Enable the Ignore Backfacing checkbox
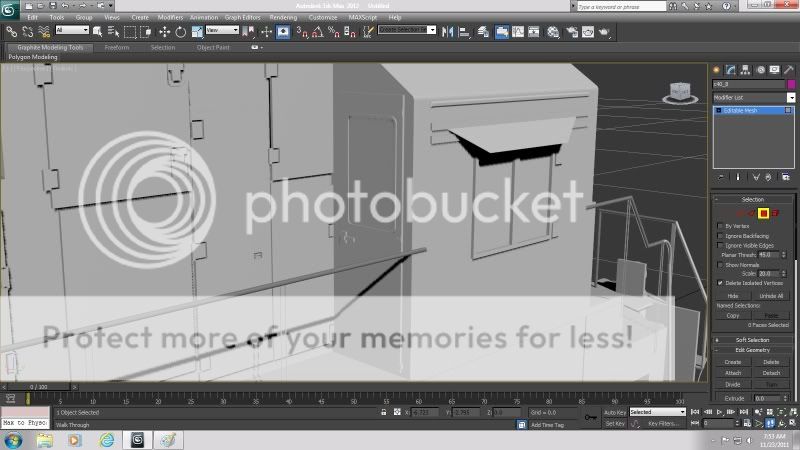Viewport: 800px width, 450px height. [x=720, y=236]
